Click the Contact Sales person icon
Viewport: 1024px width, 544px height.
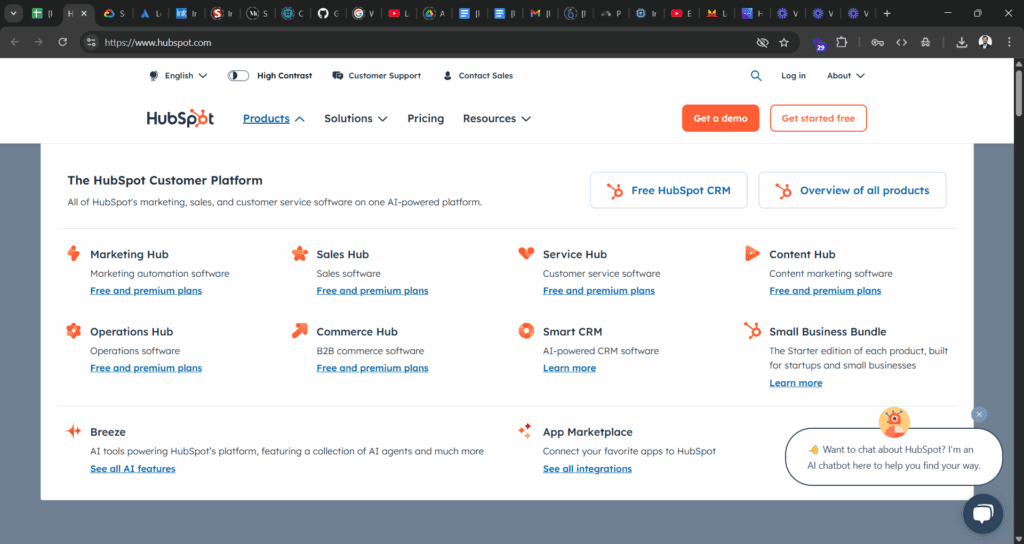(x=447, y=76)
